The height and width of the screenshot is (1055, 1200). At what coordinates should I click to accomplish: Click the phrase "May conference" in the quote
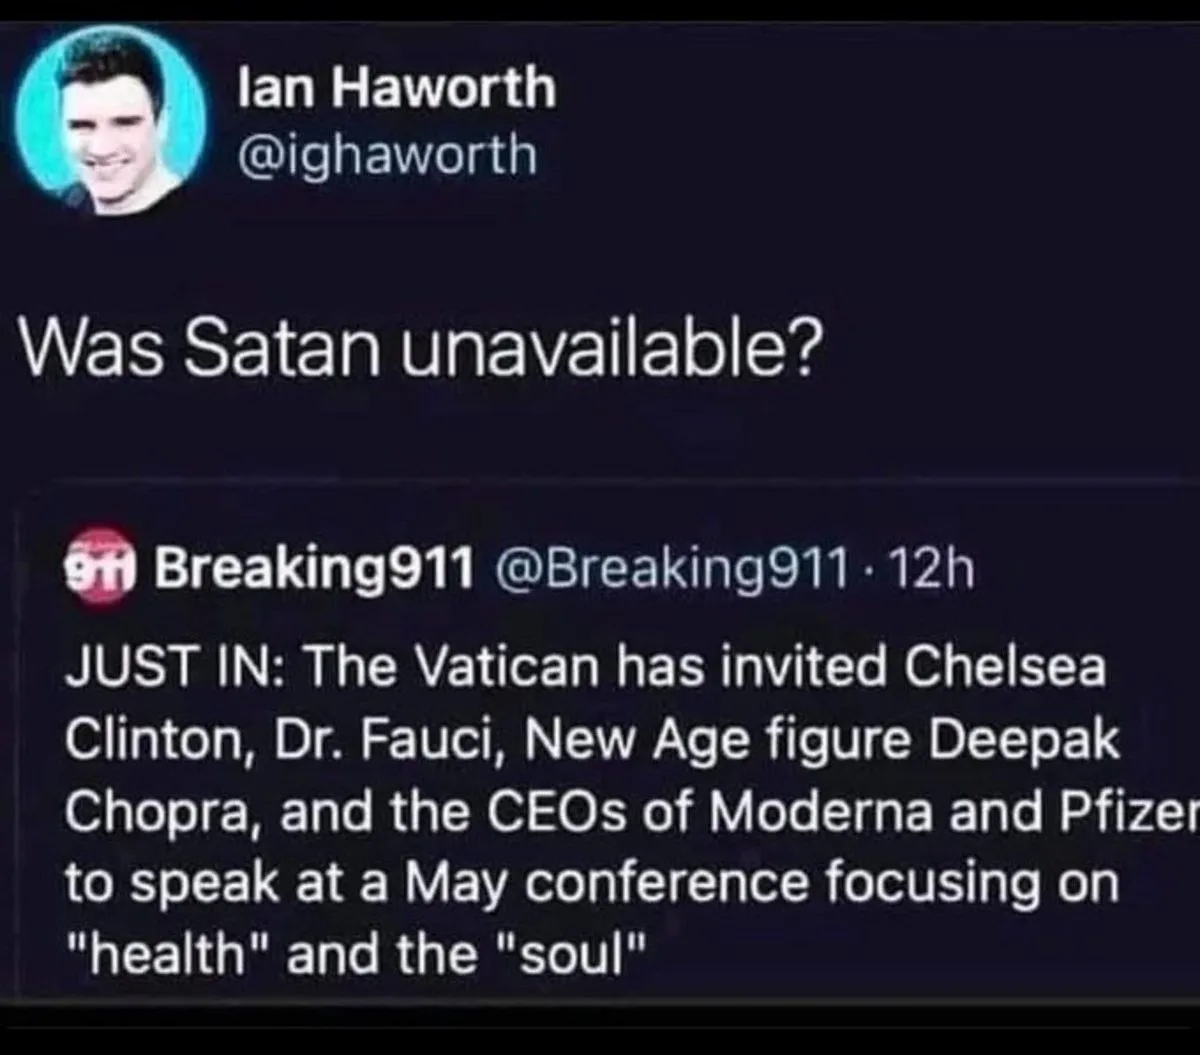578,882
